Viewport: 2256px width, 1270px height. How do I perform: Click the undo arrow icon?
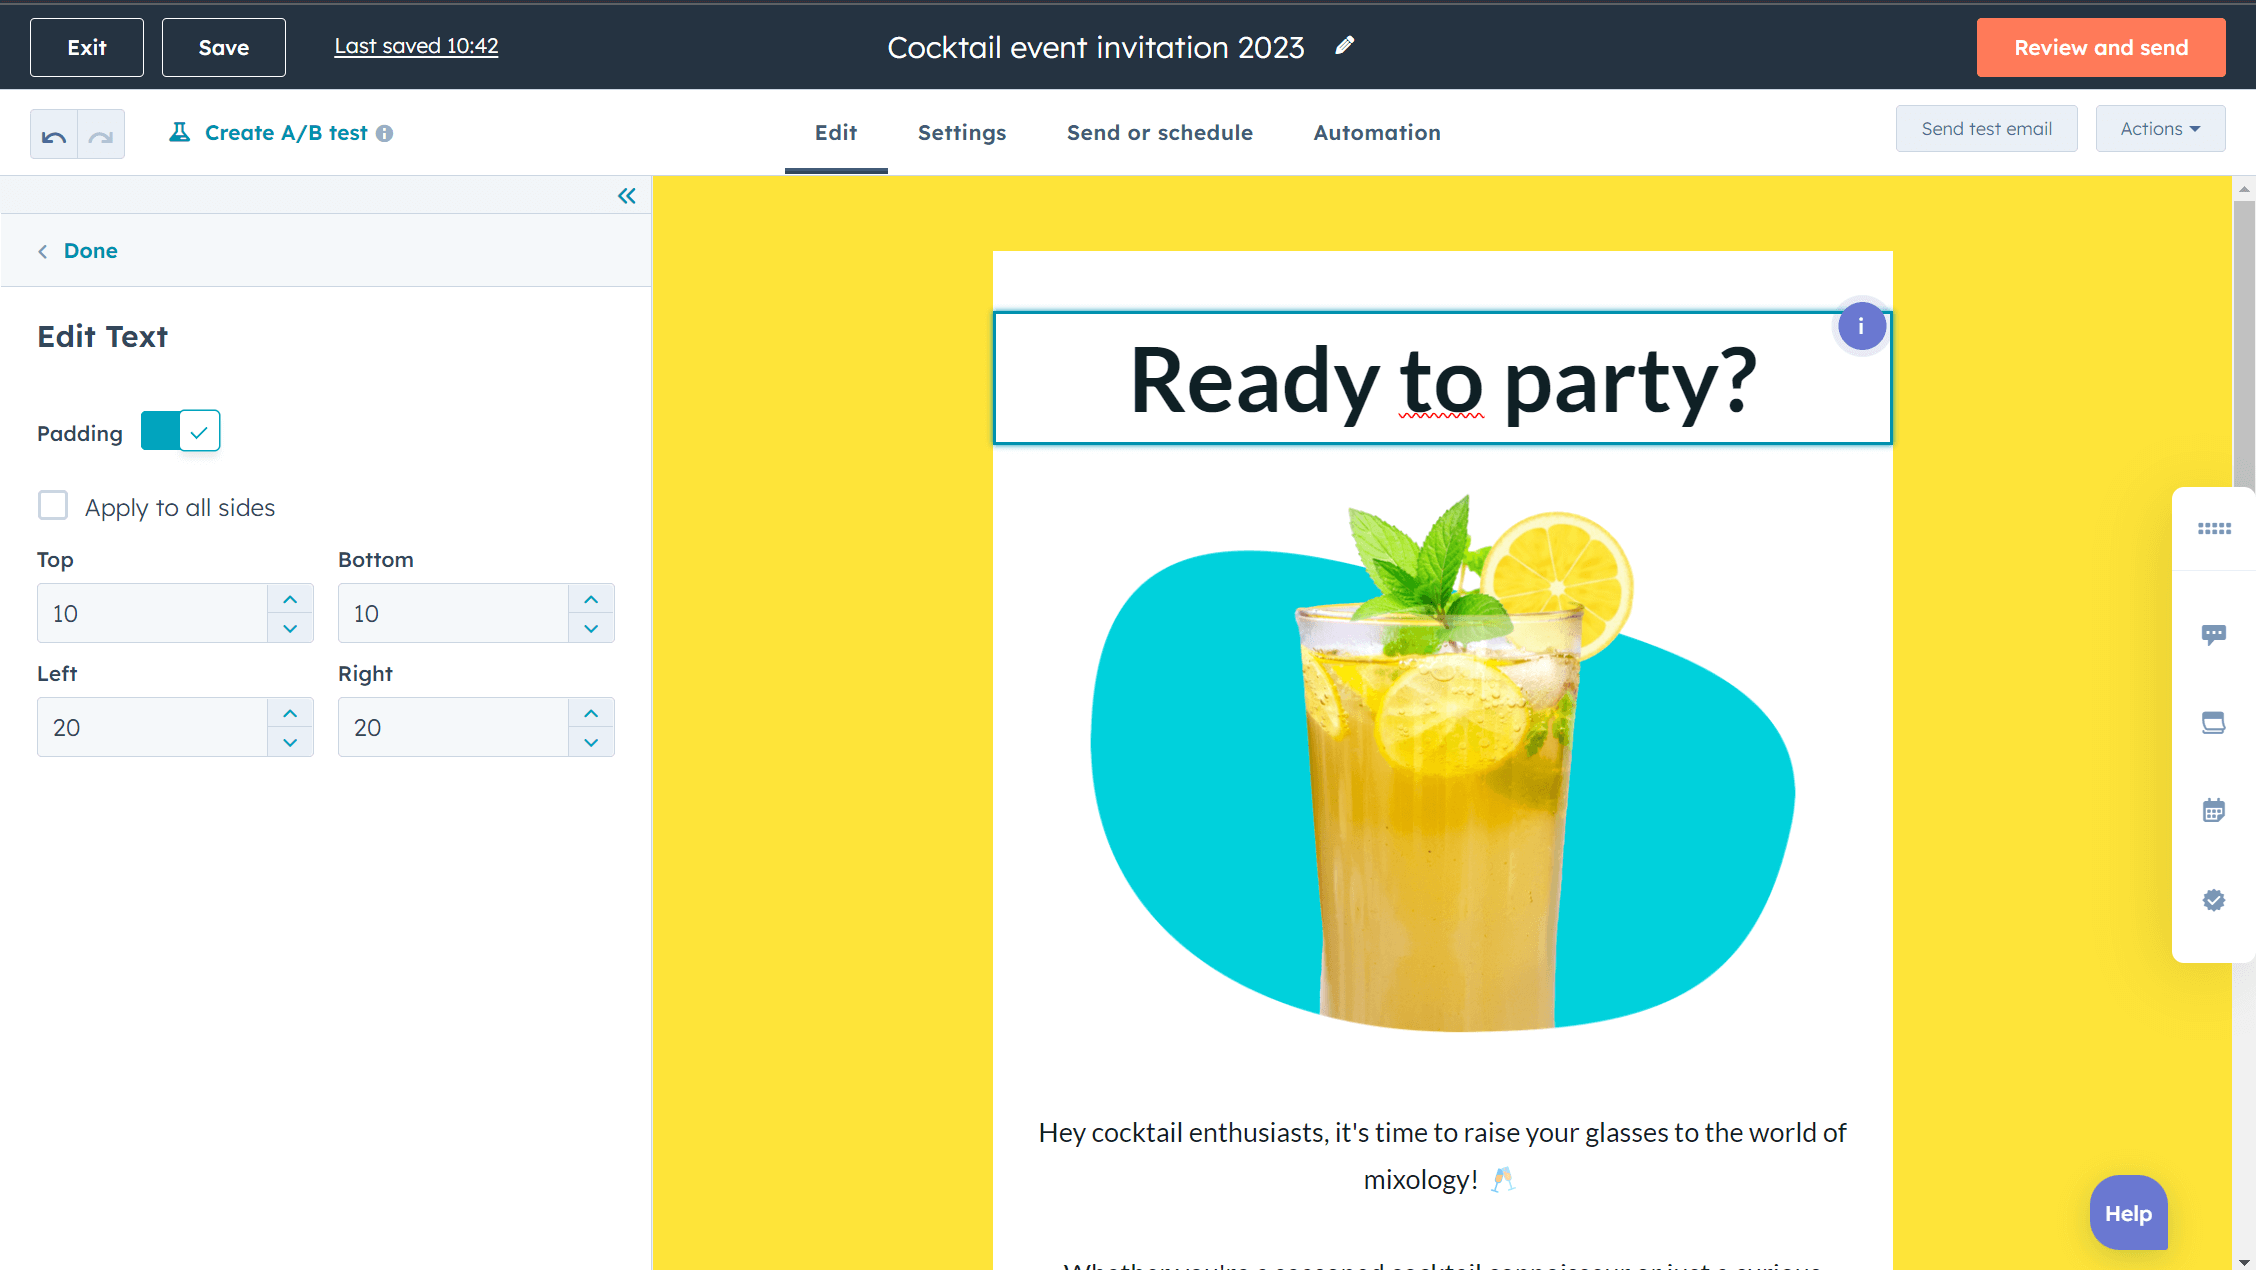point(54,134)
